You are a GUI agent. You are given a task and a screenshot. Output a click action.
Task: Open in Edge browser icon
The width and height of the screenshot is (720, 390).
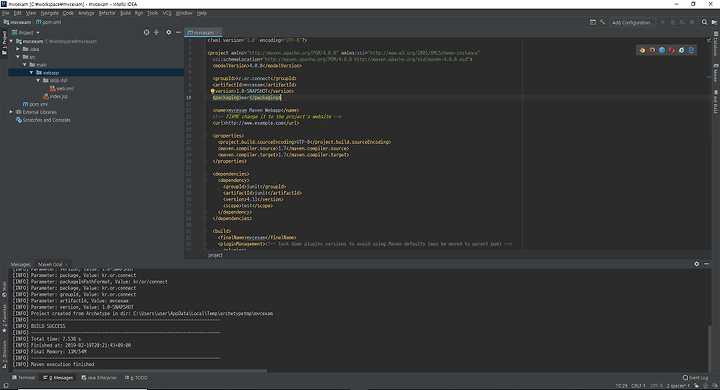pyautogui.click(x=691, y=50)
